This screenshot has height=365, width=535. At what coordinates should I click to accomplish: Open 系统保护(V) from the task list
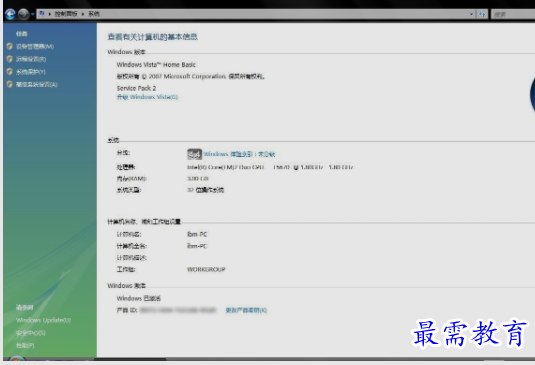pos(30,72)
